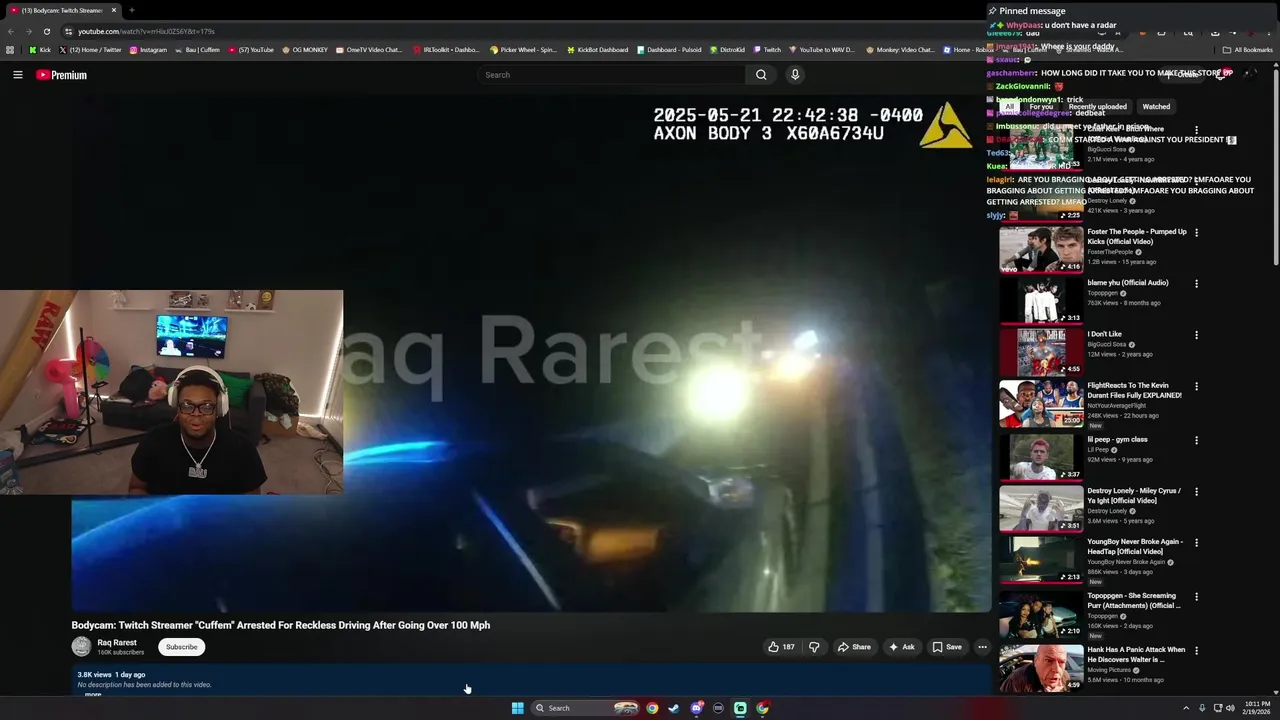1280x720 pixels.
Task: Open options menu for lil peep video
Action: click(1196, 441)
